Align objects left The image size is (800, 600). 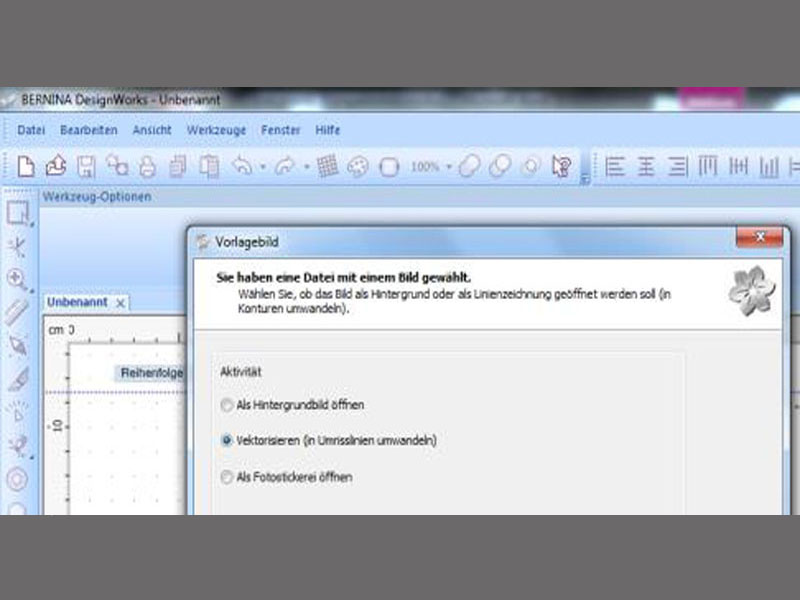(x=615, y=167)
